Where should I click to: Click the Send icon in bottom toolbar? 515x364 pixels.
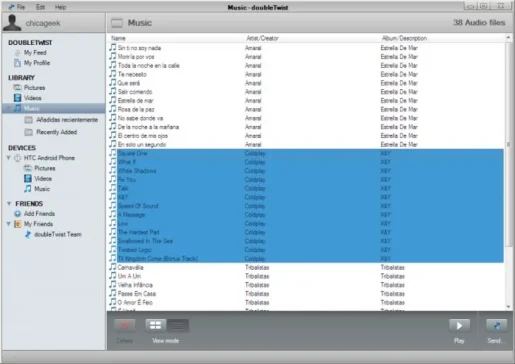pyautogui.click(x=496, y=326)
